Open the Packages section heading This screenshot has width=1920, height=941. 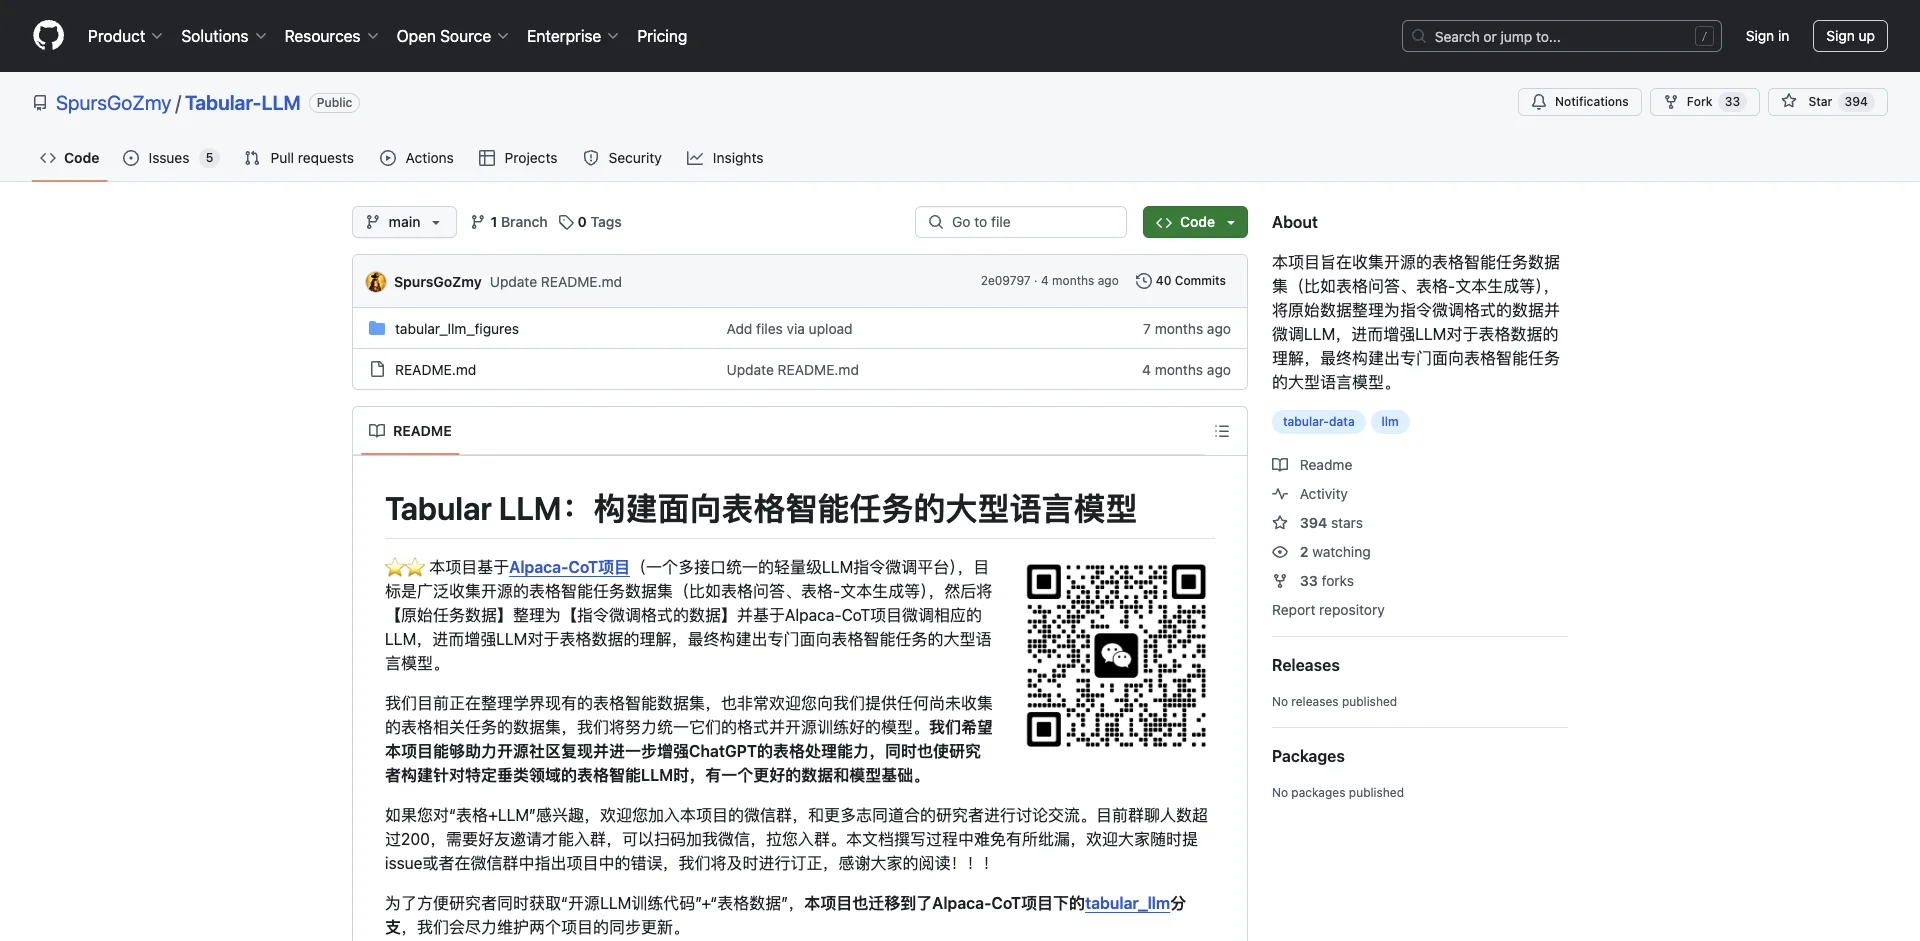1308,756
